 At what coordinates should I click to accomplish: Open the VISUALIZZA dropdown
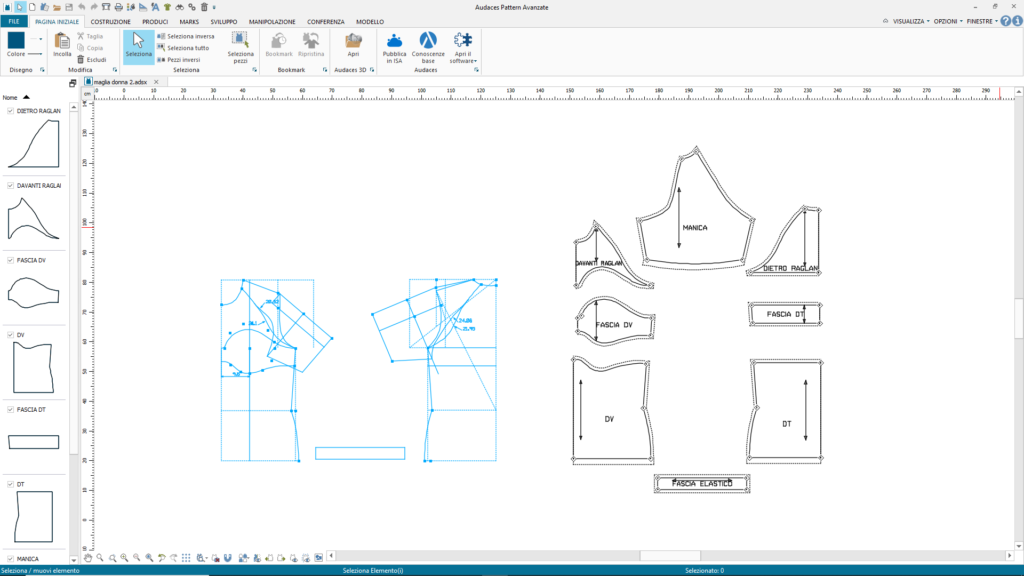pyautogui.click(x=910, y=22)
